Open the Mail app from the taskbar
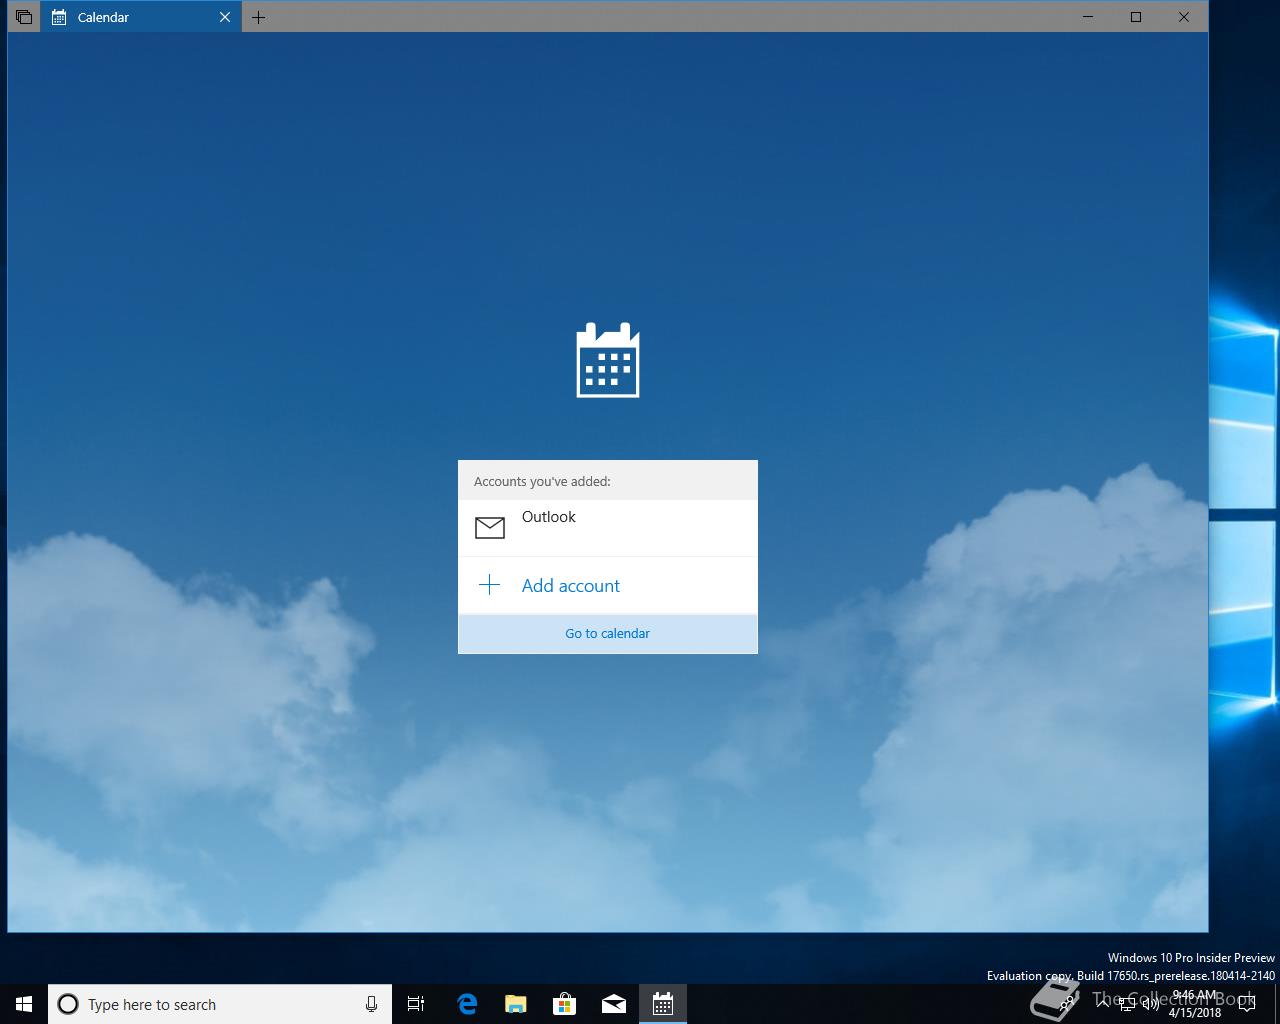1280x1024 pixels. [614, 1004]
